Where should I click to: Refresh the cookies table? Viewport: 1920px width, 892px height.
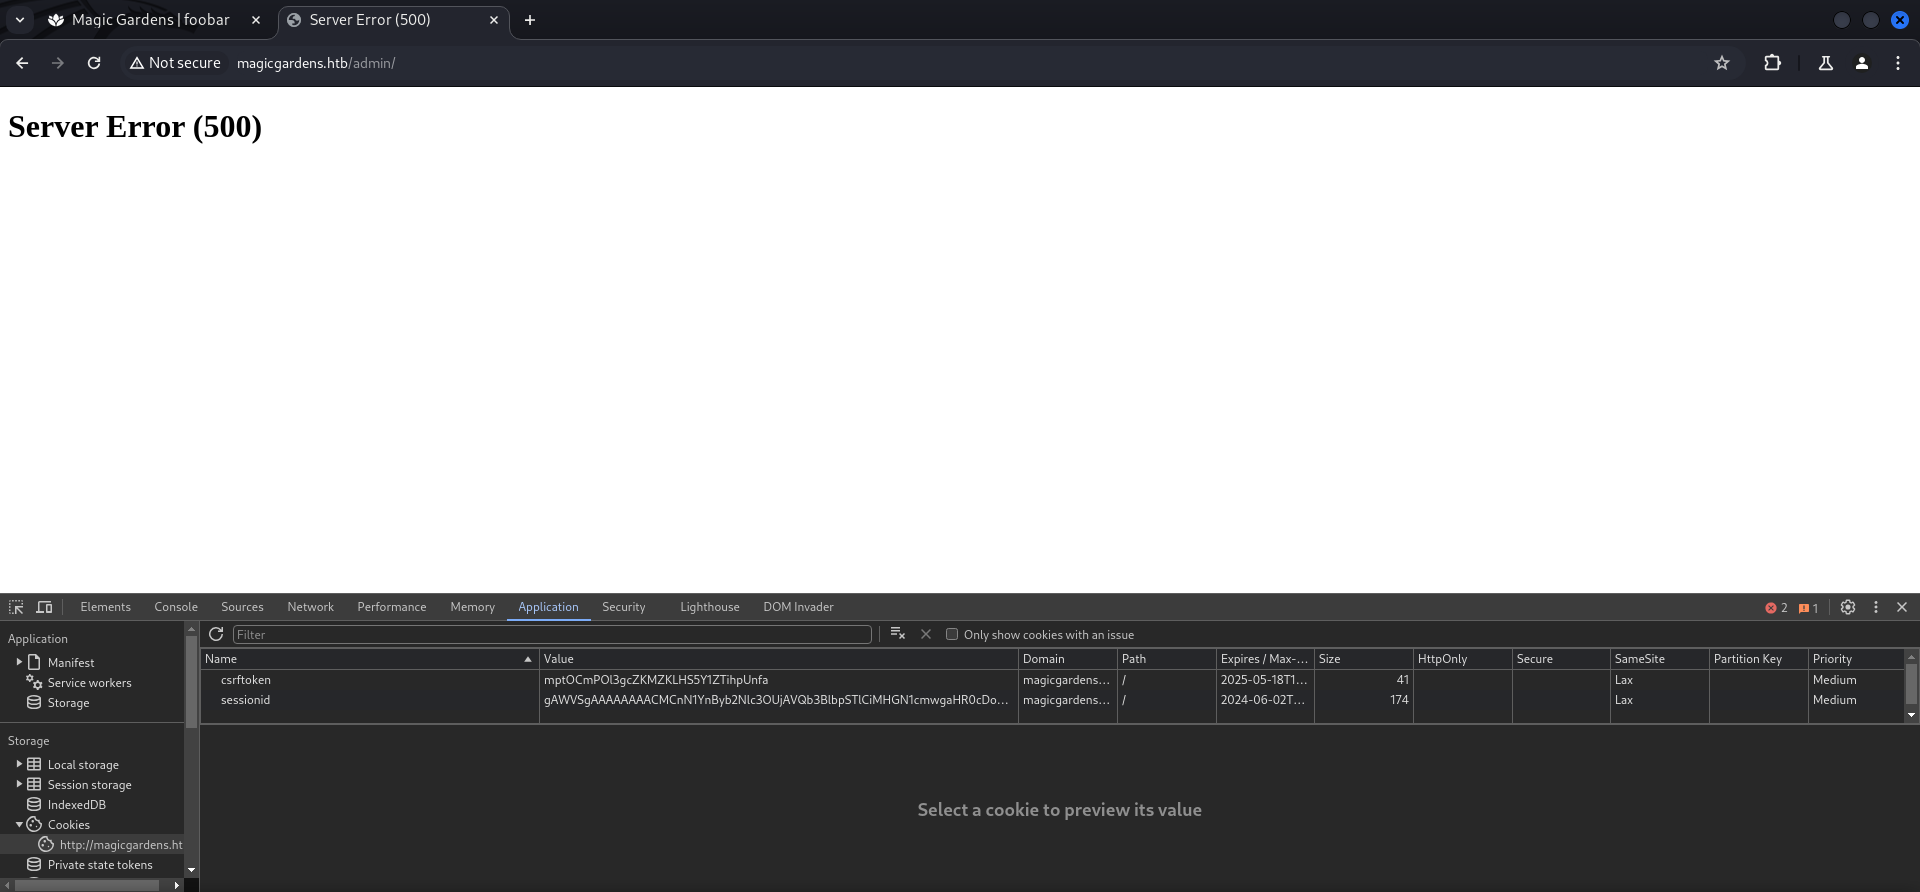coord(216,634)
